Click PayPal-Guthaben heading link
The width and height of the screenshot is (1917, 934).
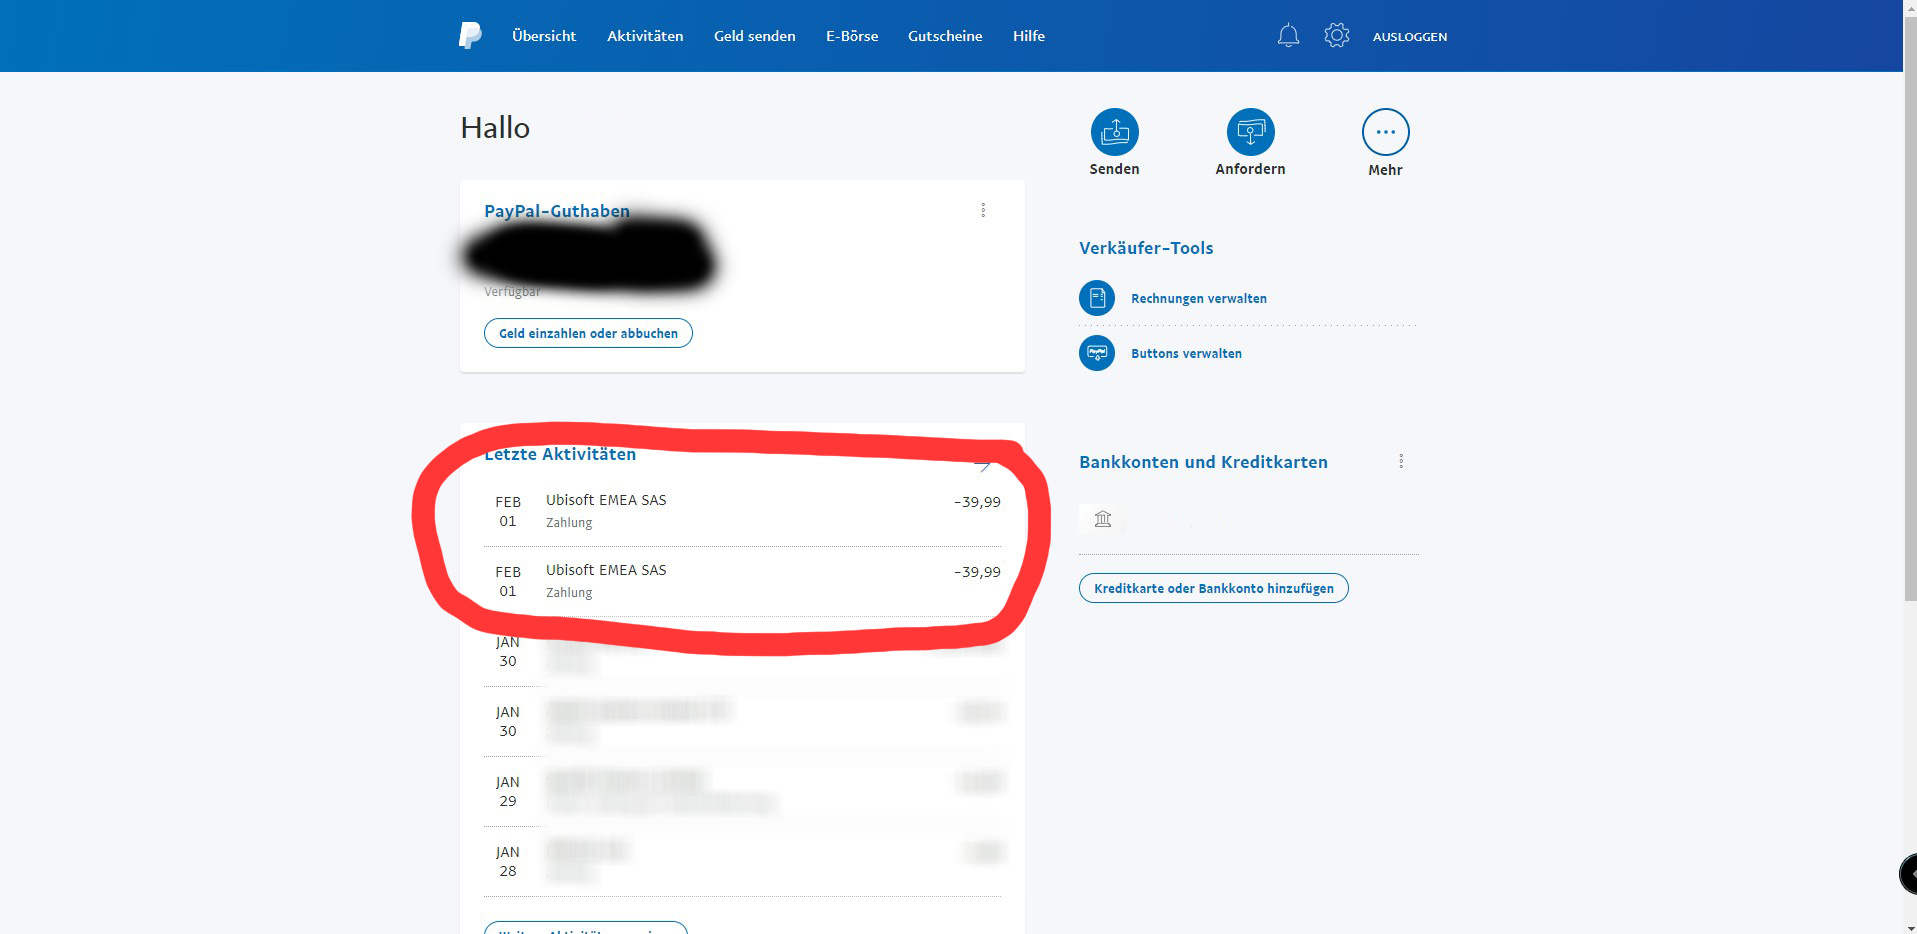557,211
